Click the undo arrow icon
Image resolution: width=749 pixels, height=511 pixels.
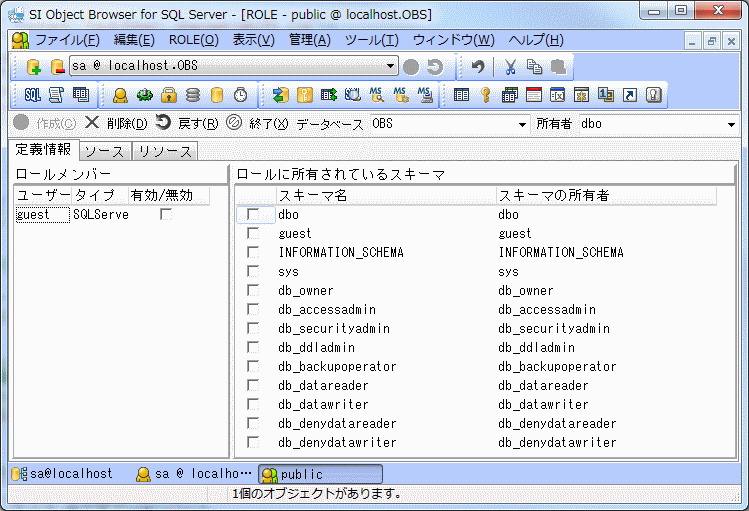pos(478,67)
